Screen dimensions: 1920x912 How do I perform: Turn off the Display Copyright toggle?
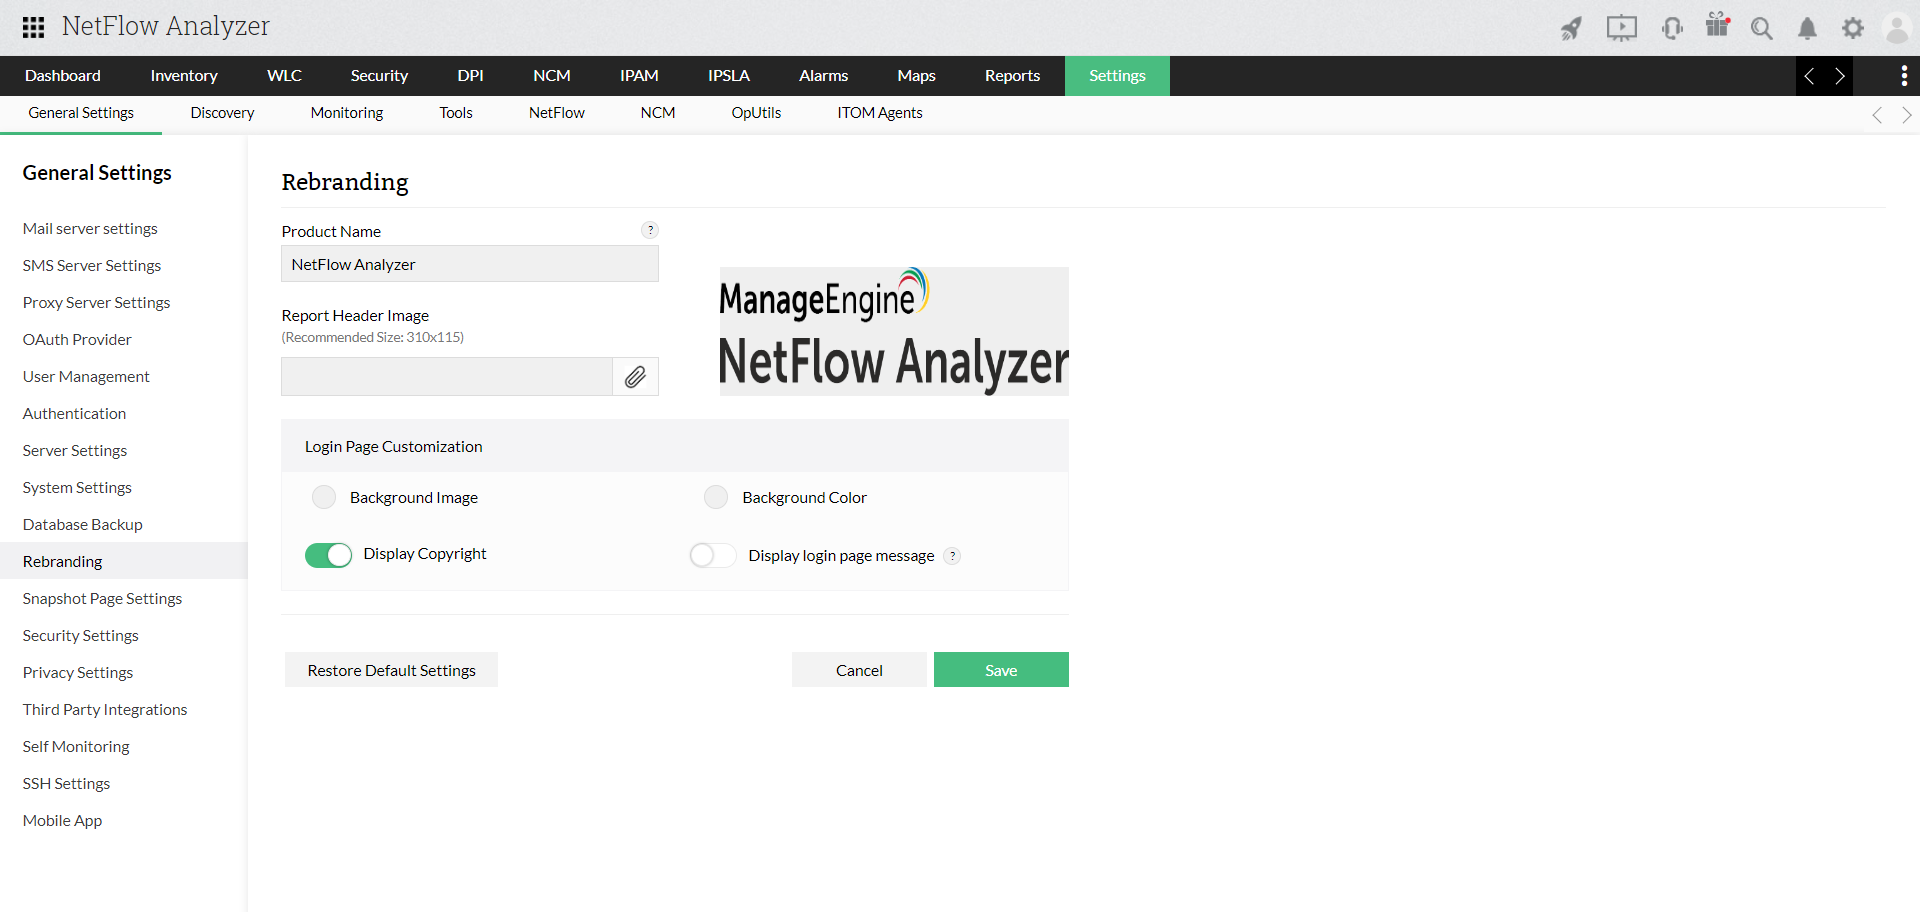(328, 555)
